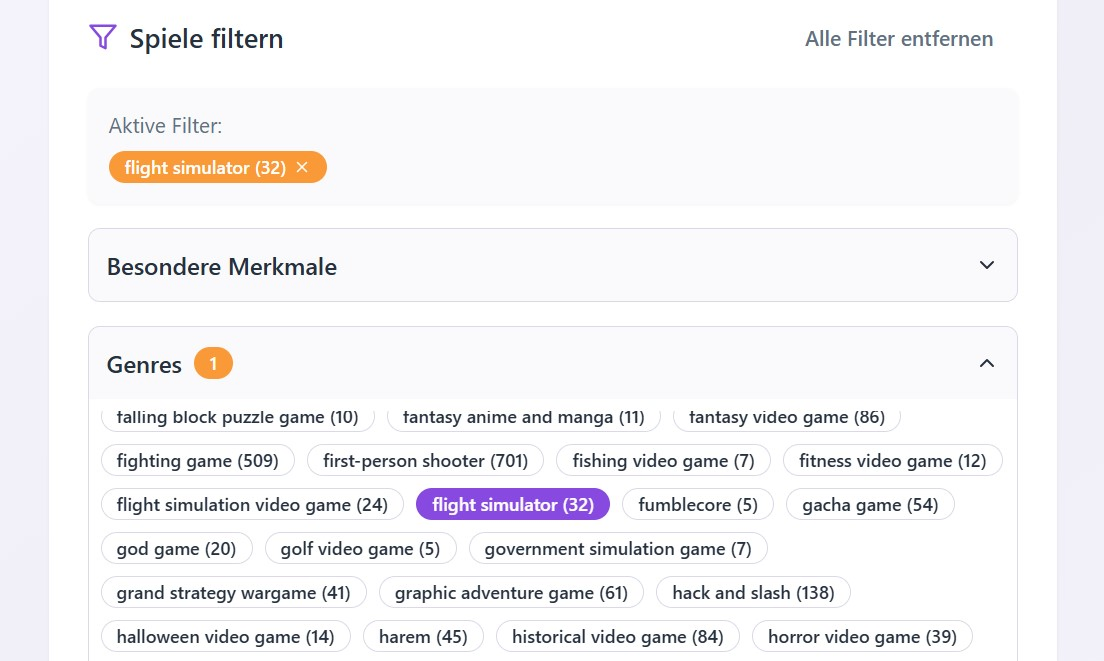Deselect the flight simulator genre chip
The width and height of the screenshot is (1104, 661).
512,504
